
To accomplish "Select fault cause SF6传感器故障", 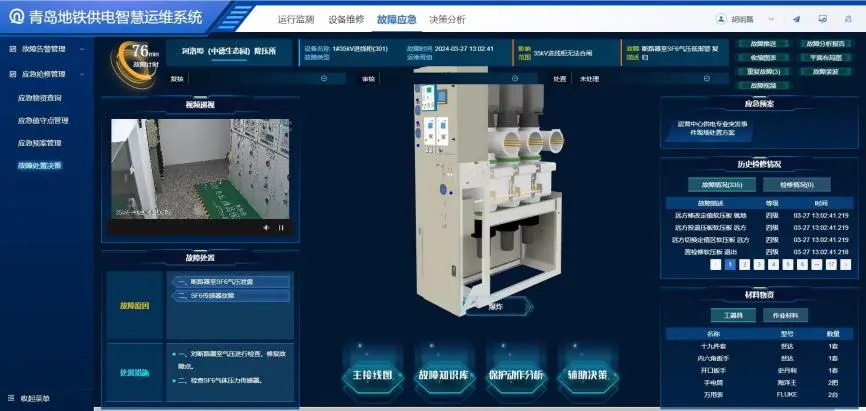I will tap(230, 296).
